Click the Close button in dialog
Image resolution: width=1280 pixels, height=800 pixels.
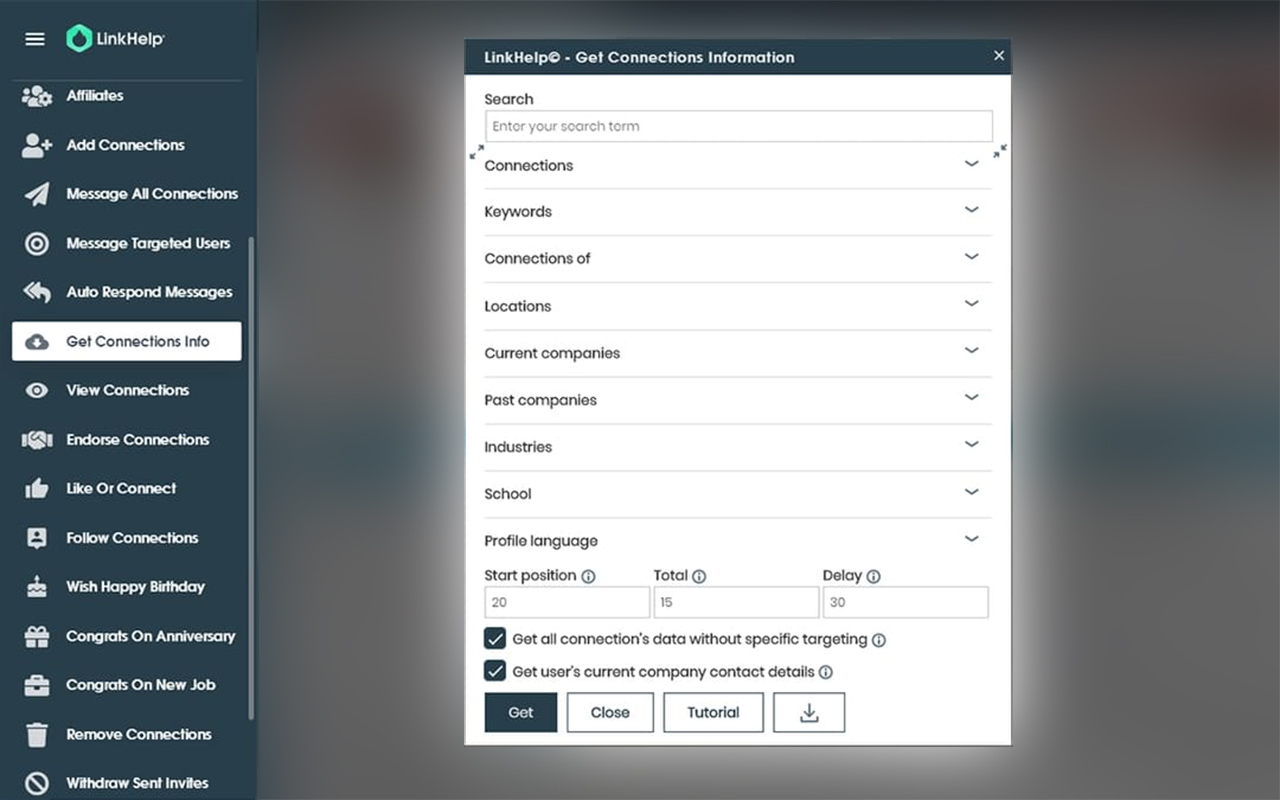click(610, 713)
